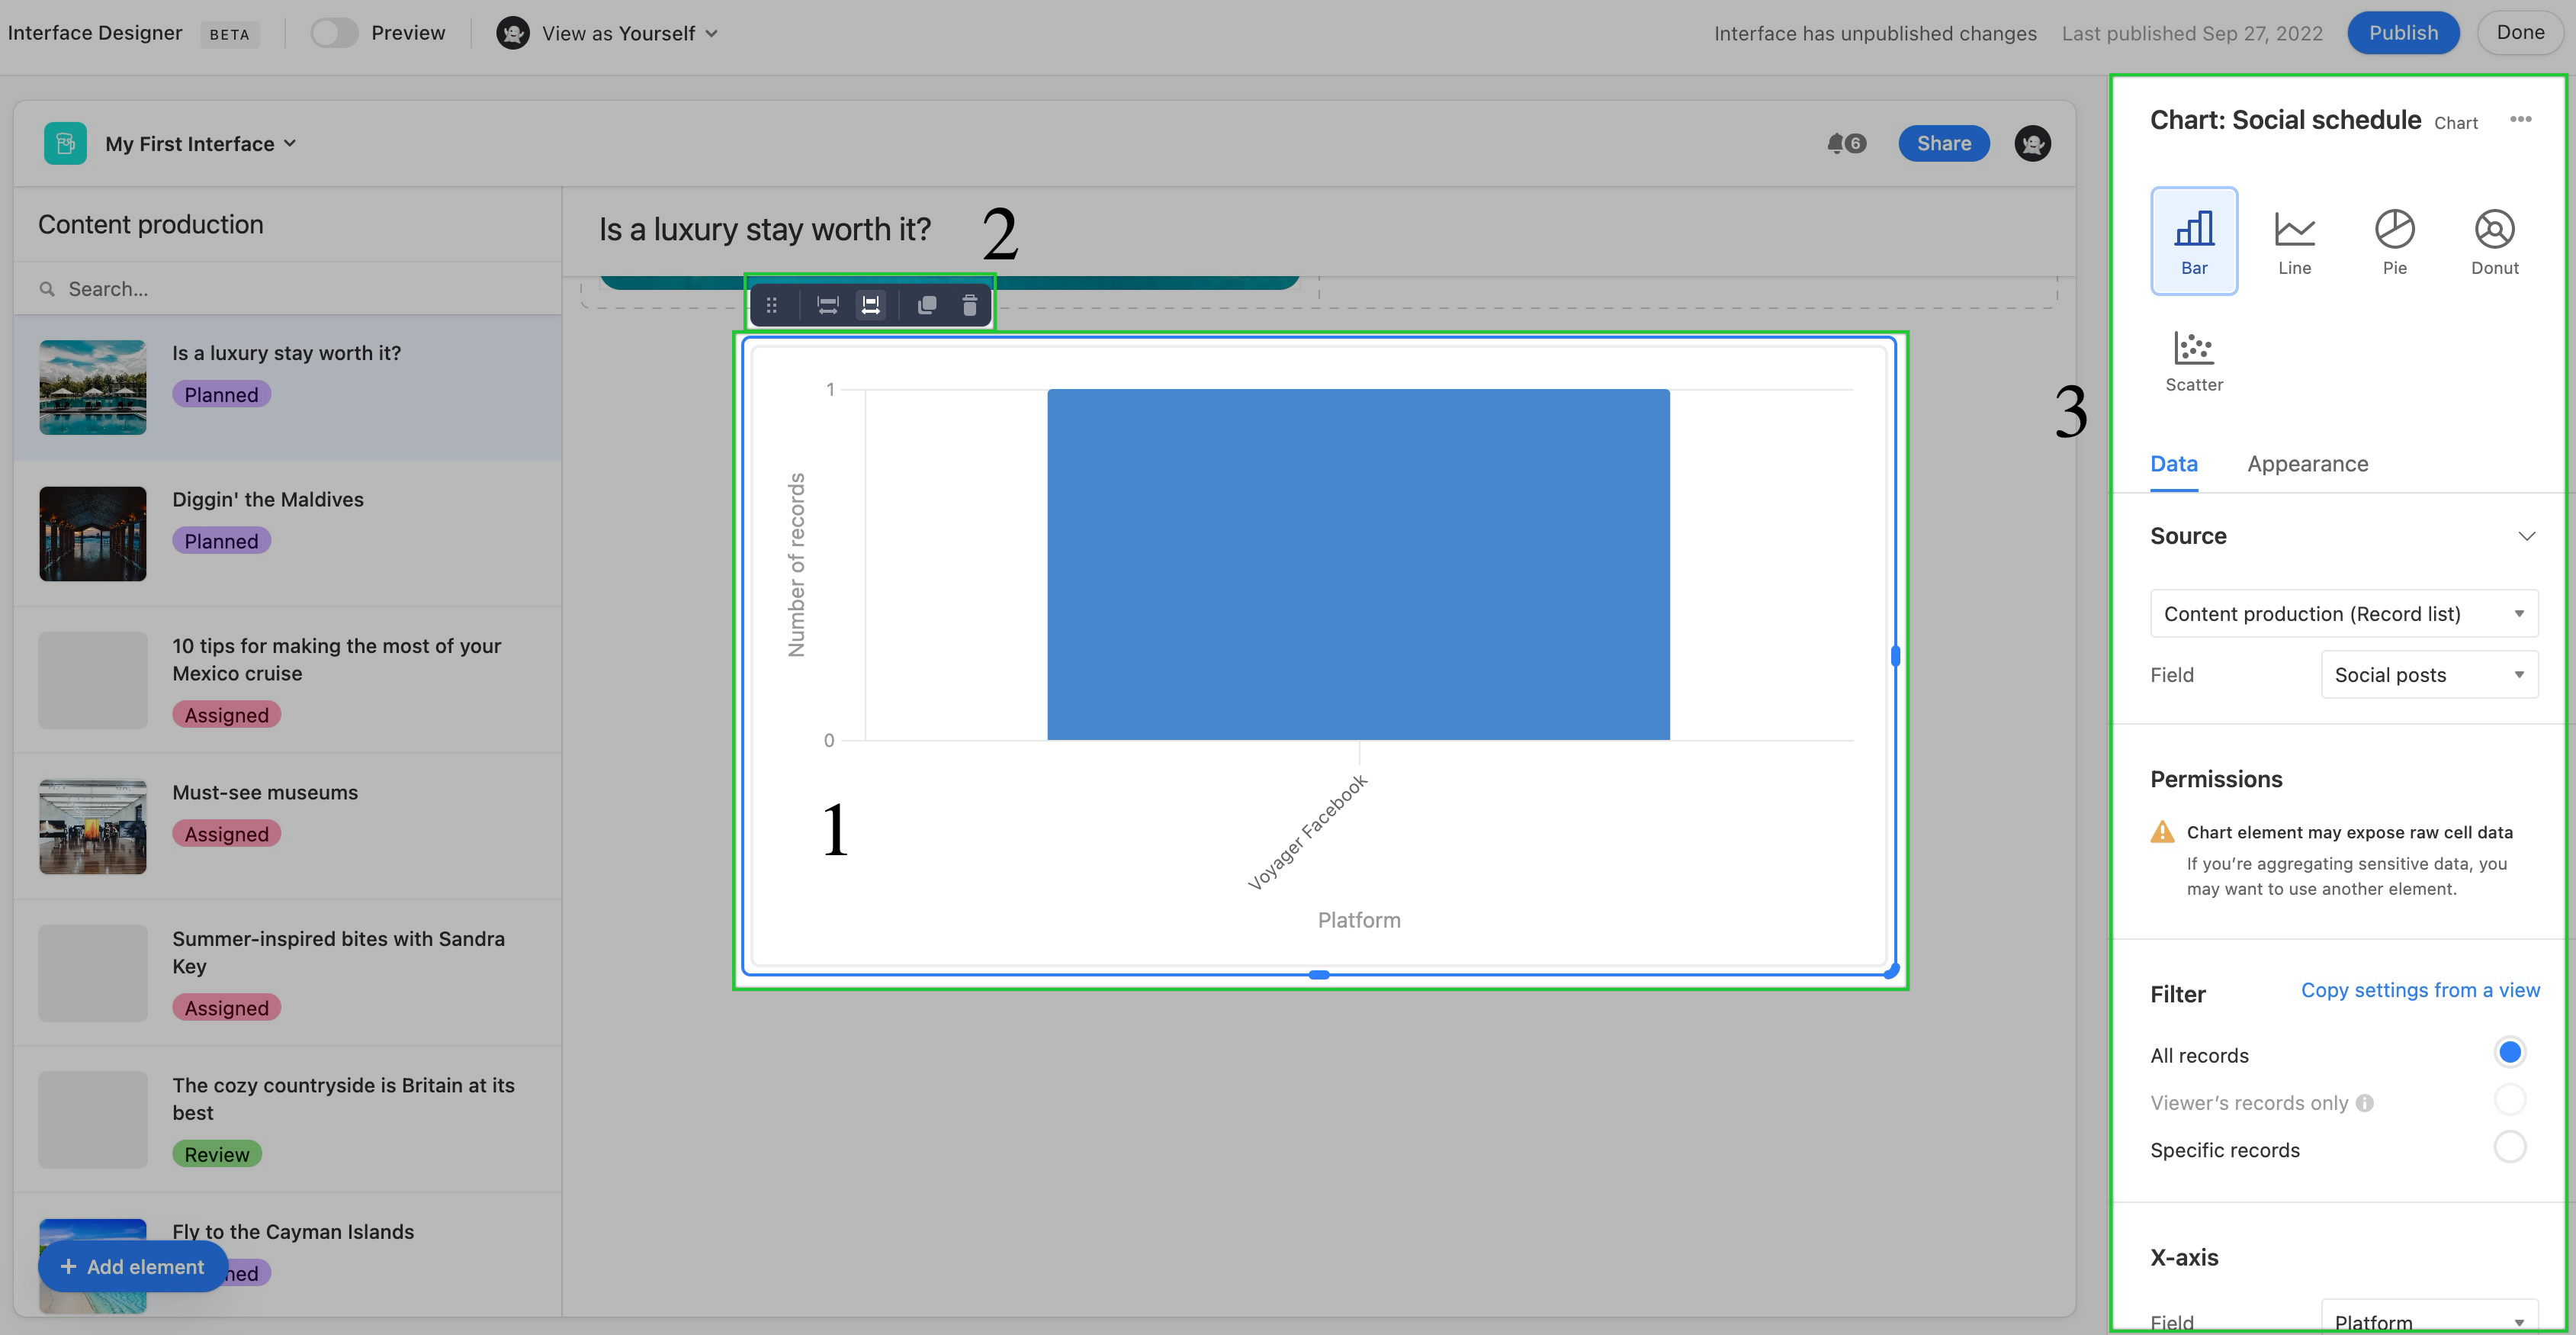The image size is (2576, 1335).
Task: Click the 'Number of records' y-axis title
Action: 796,565
